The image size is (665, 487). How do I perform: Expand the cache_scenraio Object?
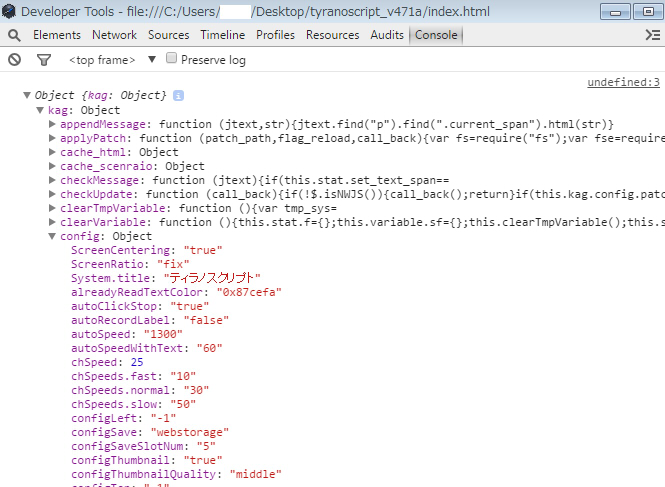coord(52,166)
